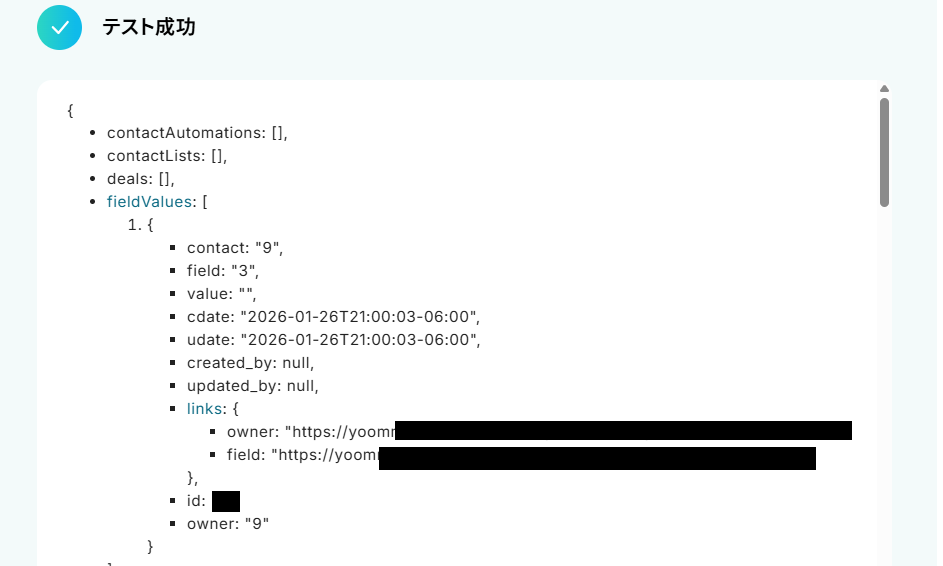The height and width of the screenshot is (566, 943).
Task: Click the field "3" line
Action: click(x=223, y=271)
